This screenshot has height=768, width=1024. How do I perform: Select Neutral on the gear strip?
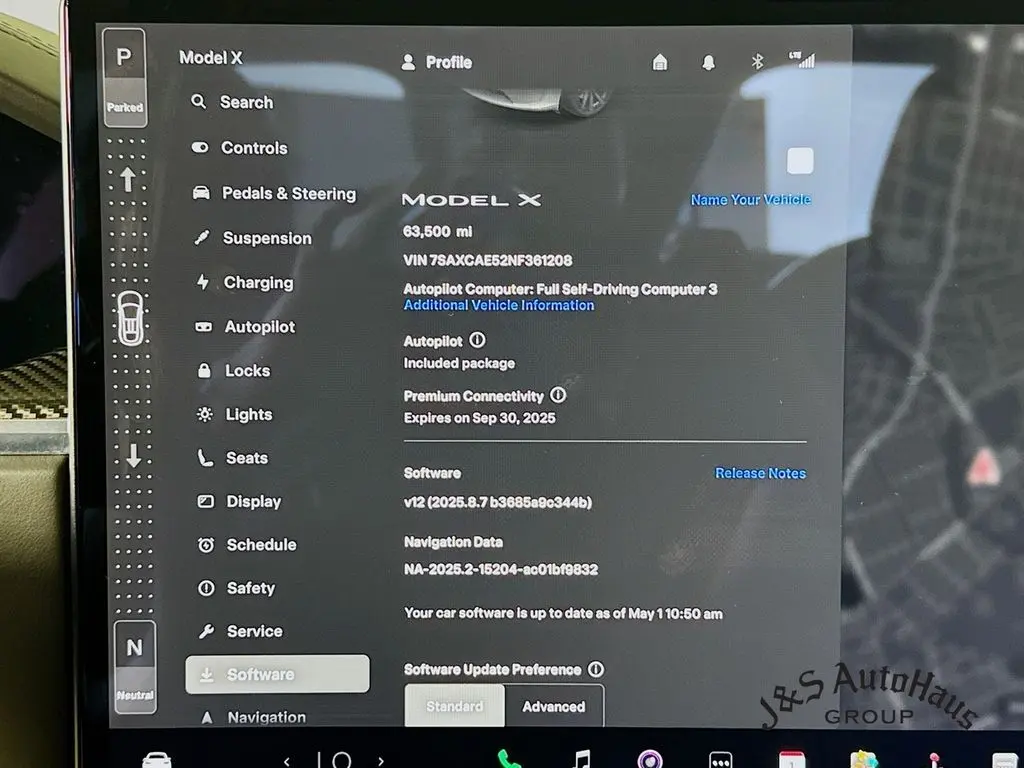[x=135, y=666]
